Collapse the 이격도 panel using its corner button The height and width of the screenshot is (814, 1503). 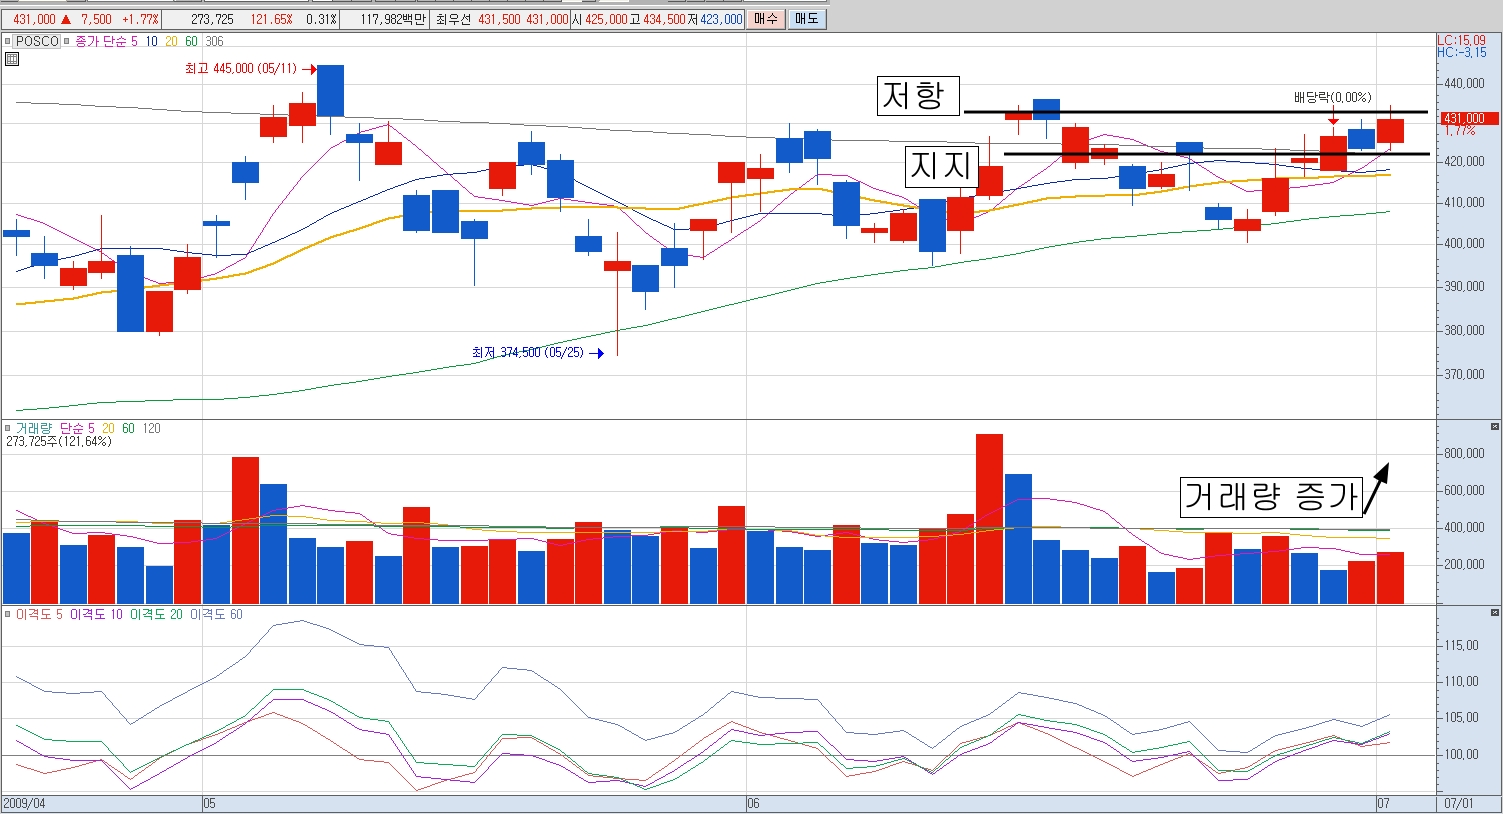[x=1495, y=613]
